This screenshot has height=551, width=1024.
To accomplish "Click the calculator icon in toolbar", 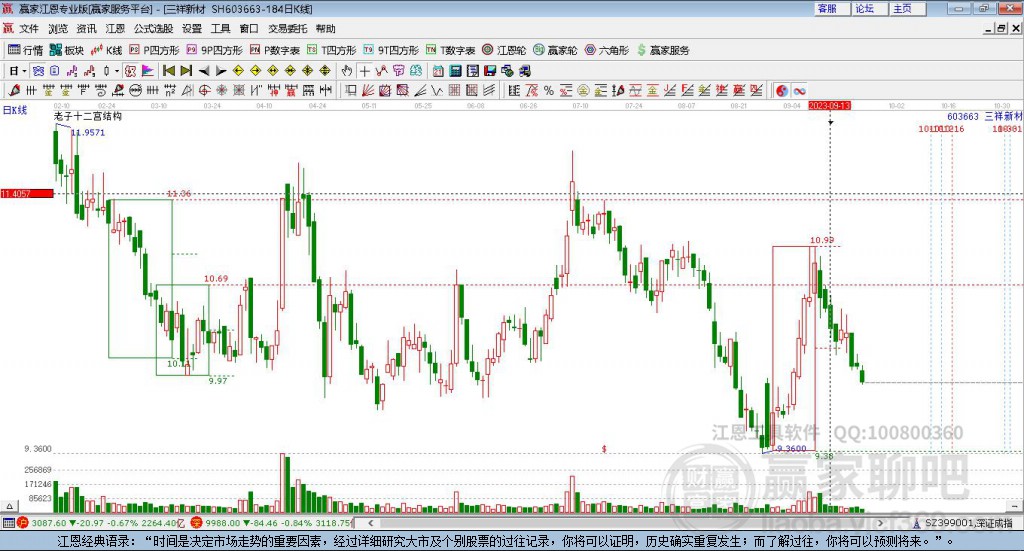I will 456,71.
